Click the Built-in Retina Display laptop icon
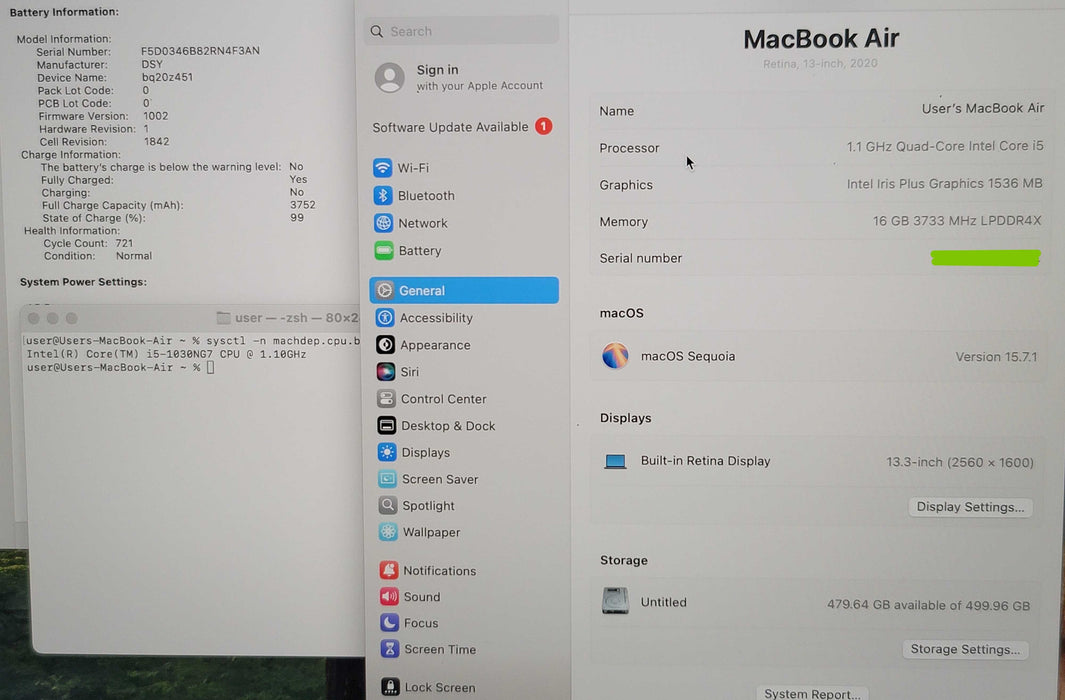 click(615, 462)
